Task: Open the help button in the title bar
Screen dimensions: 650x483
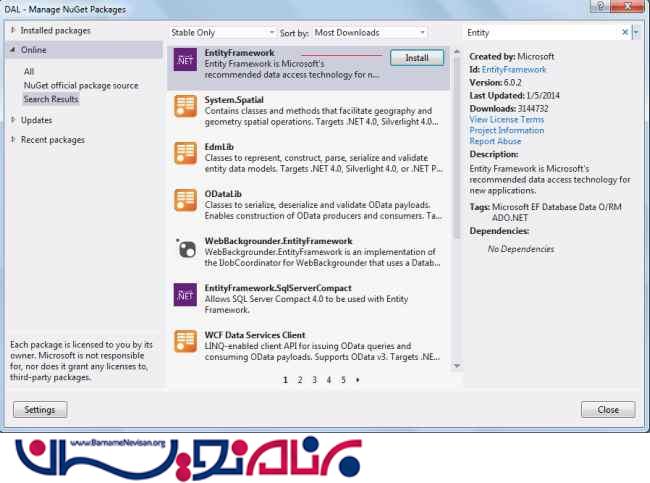Action: click(600, 6)
